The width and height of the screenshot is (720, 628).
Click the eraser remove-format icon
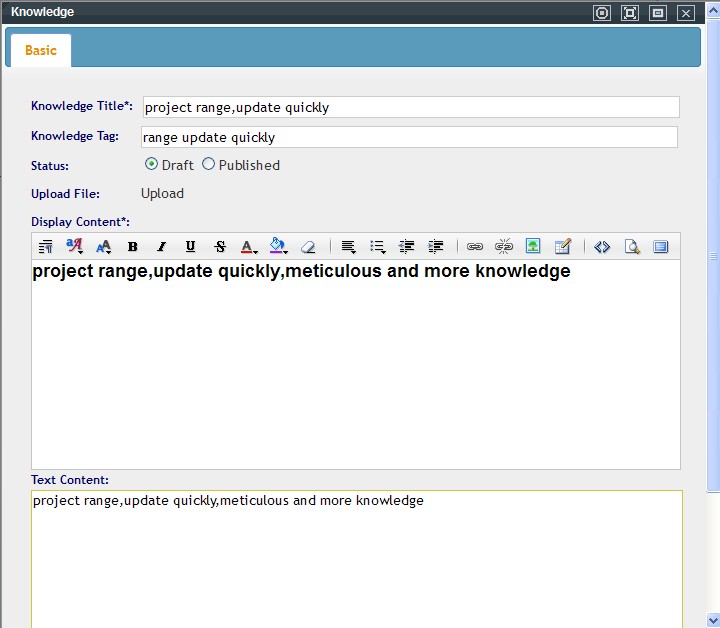coord(308,247)
